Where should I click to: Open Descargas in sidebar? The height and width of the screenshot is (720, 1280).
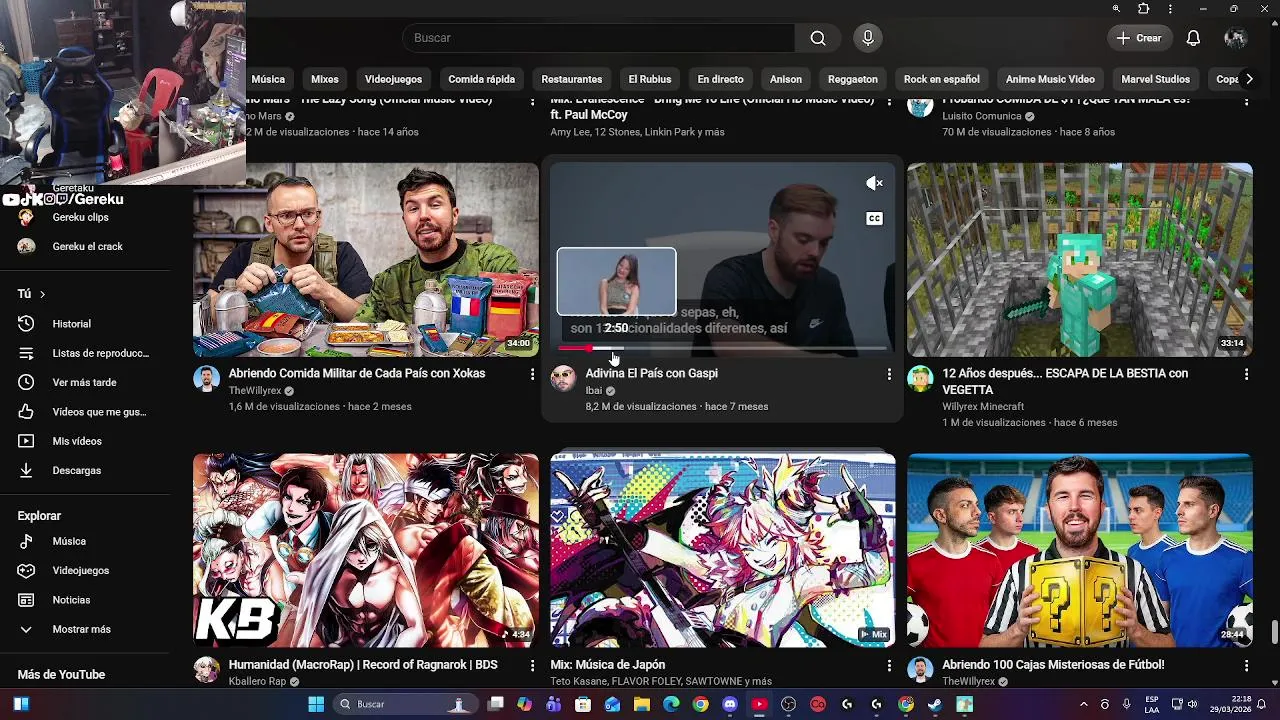click(x=77, y=470)
